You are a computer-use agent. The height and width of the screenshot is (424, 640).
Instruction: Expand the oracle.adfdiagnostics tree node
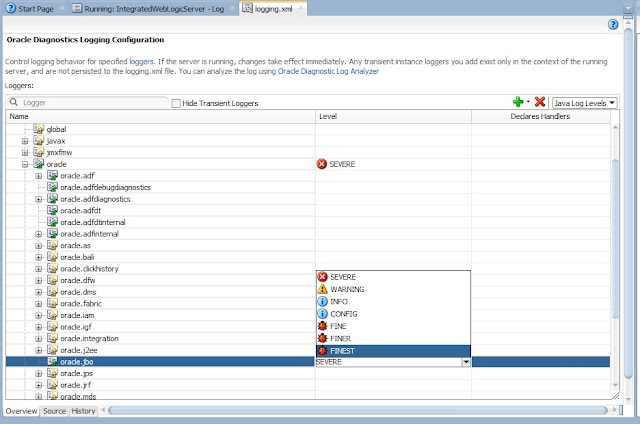pos(39,199)
